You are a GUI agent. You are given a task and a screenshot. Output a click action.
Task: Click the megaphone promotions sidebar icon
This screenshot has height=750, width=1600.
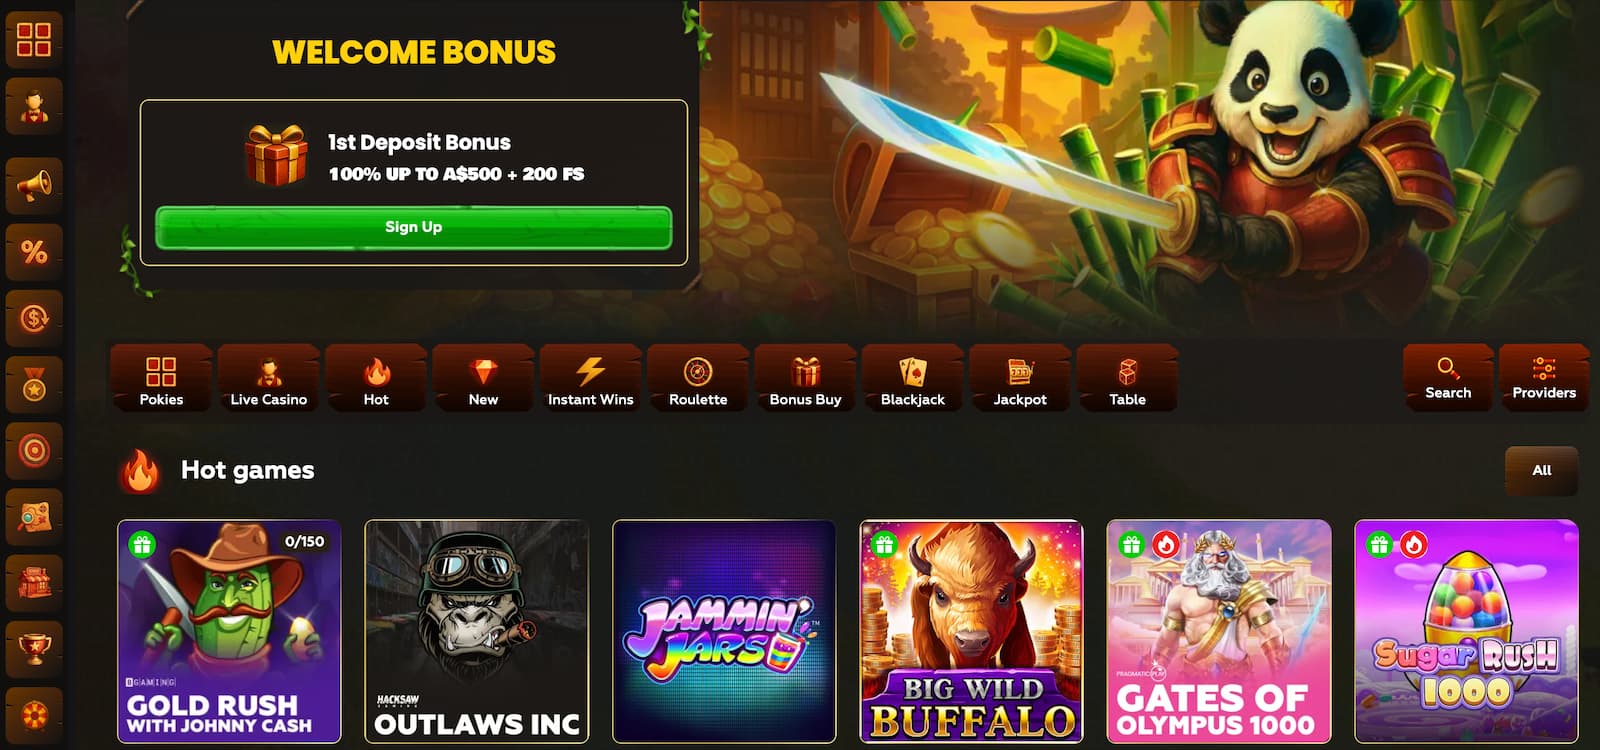[x=34, y=185]
